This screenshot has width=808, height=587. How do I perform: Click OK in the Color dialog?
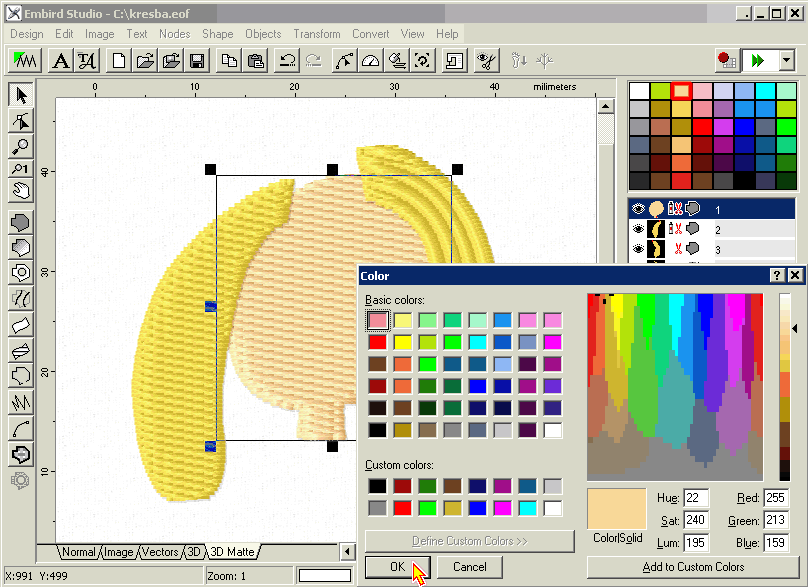click(x=397, y=567)
